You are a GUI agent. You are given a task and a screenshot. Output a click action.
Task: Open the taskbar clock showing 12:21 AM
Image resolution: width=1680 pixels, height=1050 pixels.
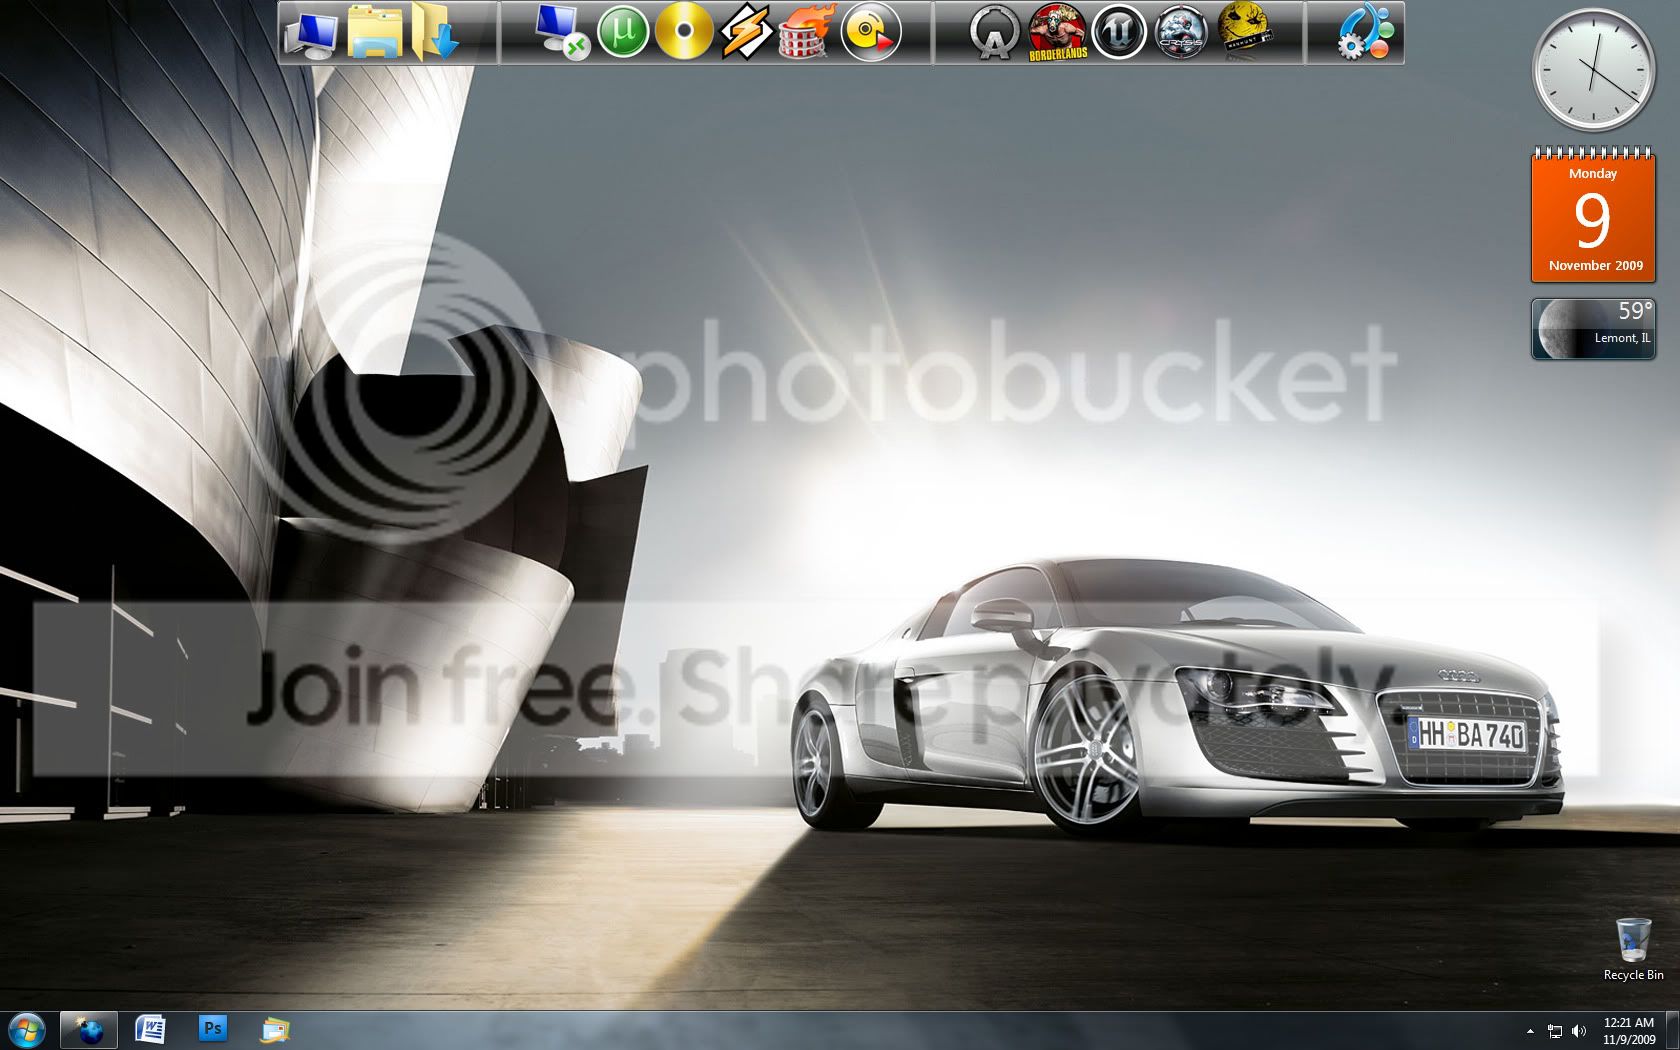1628,1031
